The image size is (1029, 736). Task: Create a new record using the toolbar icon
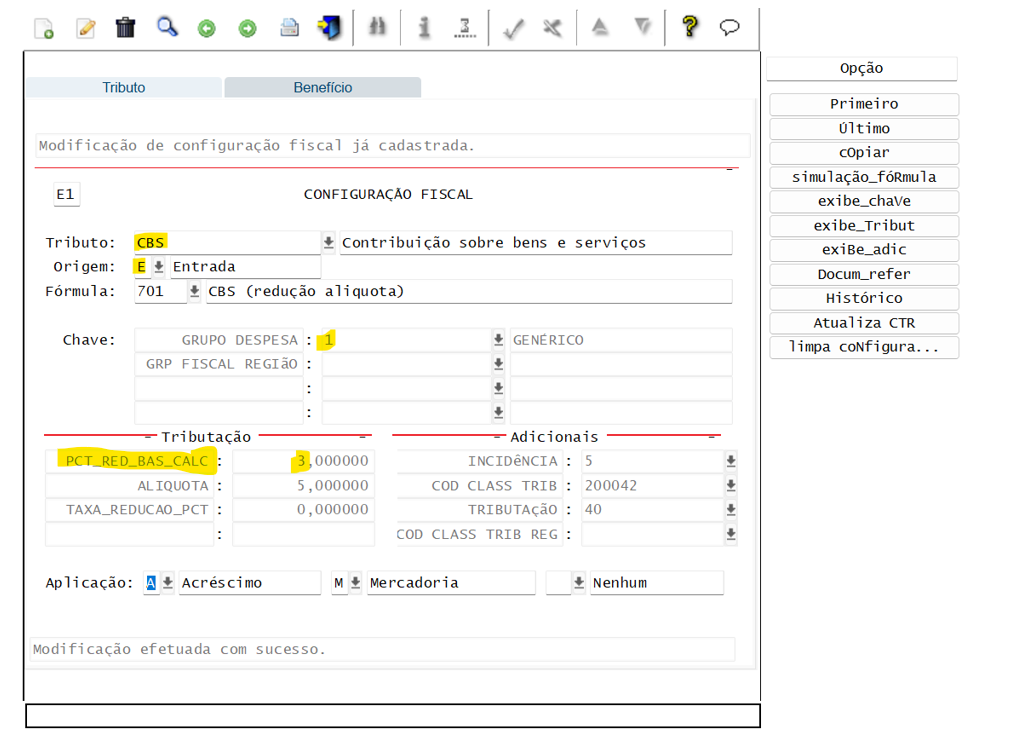click(44, 27)
